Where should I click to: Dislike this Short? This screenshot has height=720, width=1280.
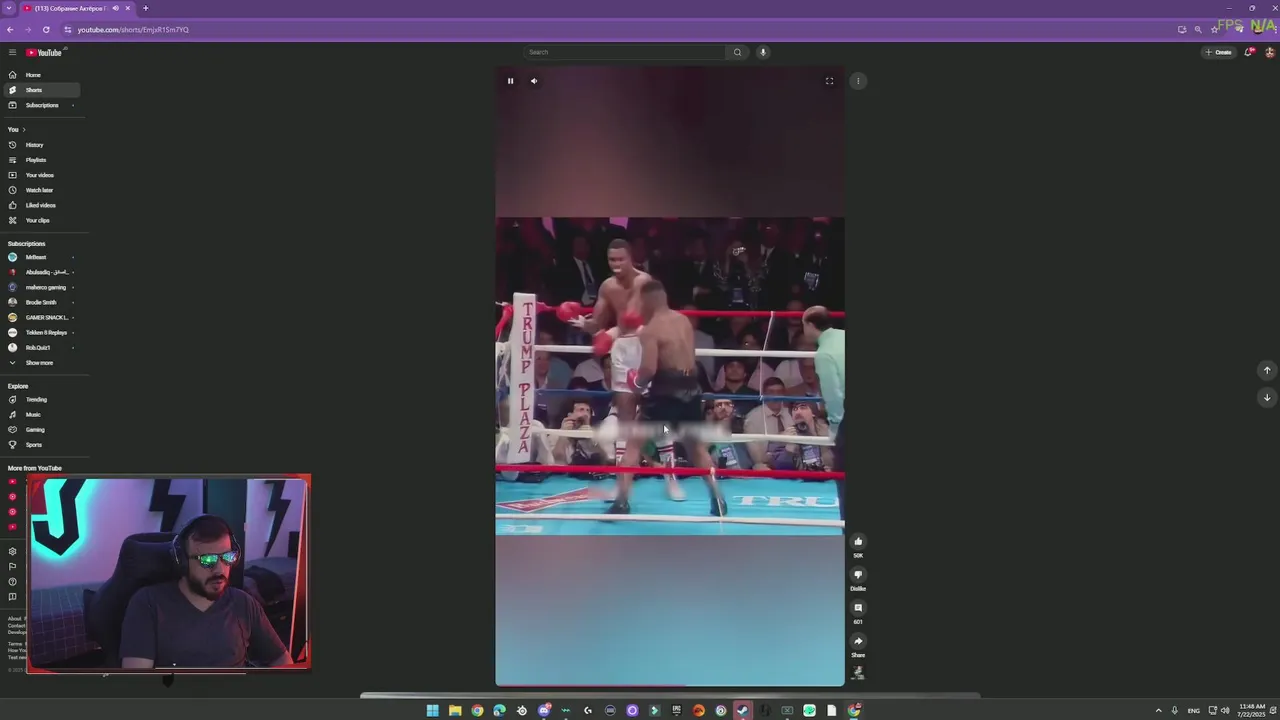pyautogui.click(x=858, y=575)
